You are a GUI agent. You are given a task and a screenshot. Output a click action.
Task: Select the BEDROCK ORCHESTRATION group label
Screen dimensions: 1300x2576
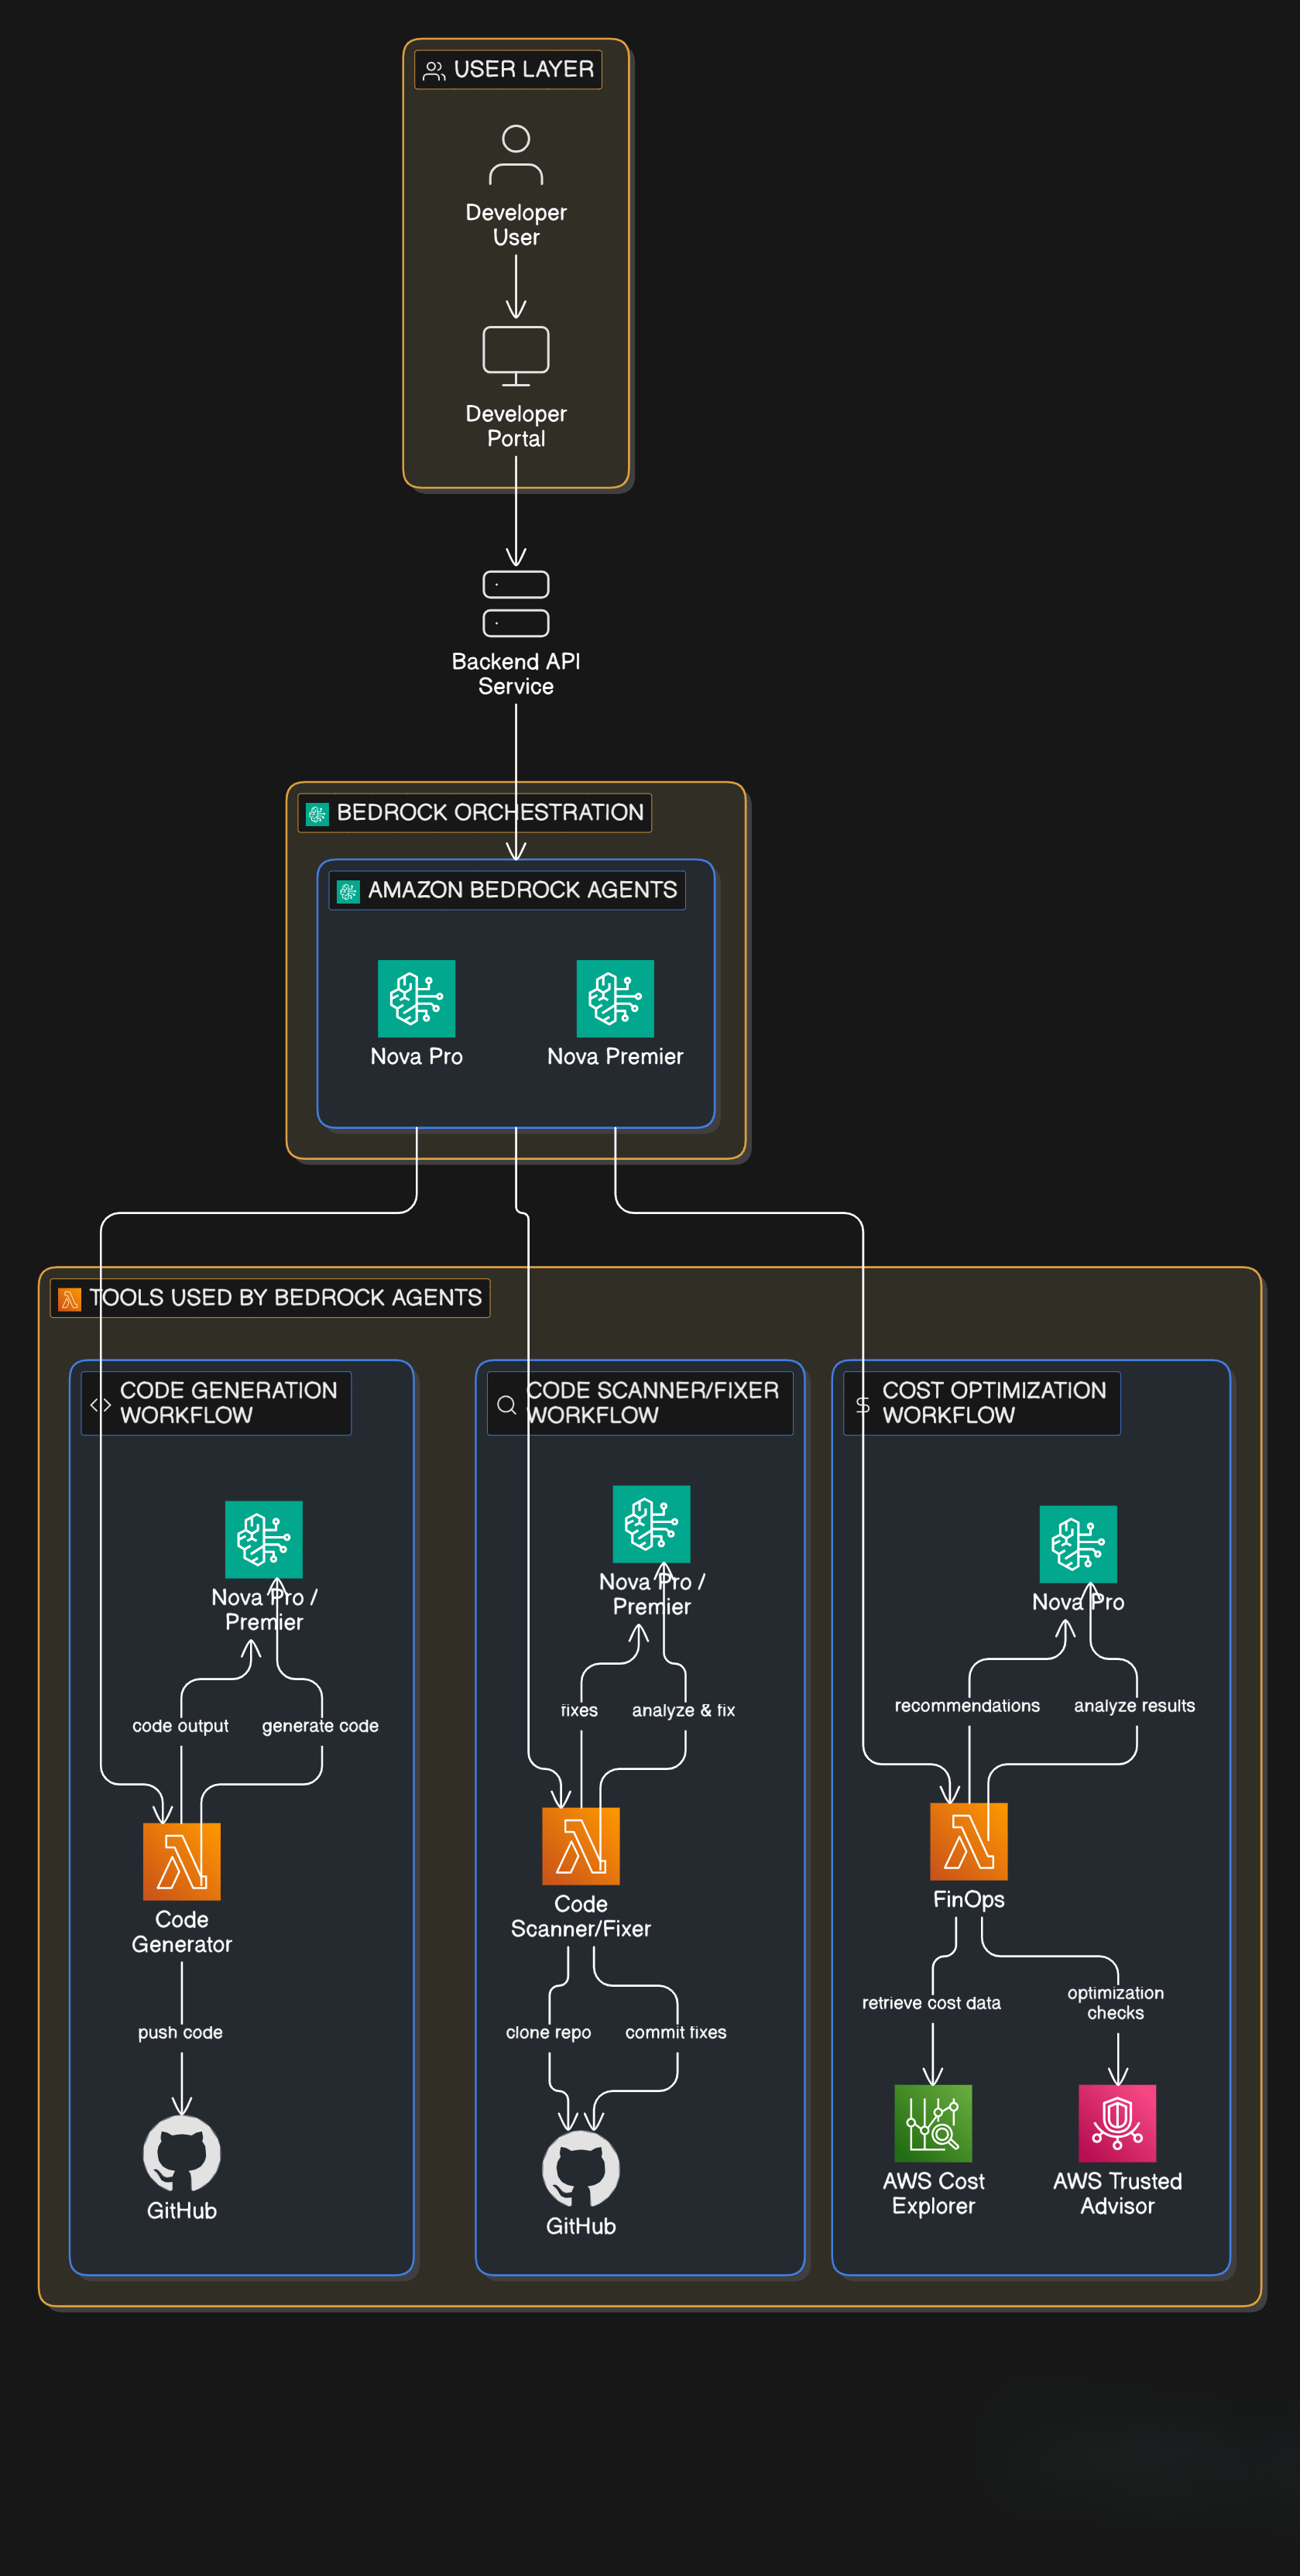click(475, 812)
